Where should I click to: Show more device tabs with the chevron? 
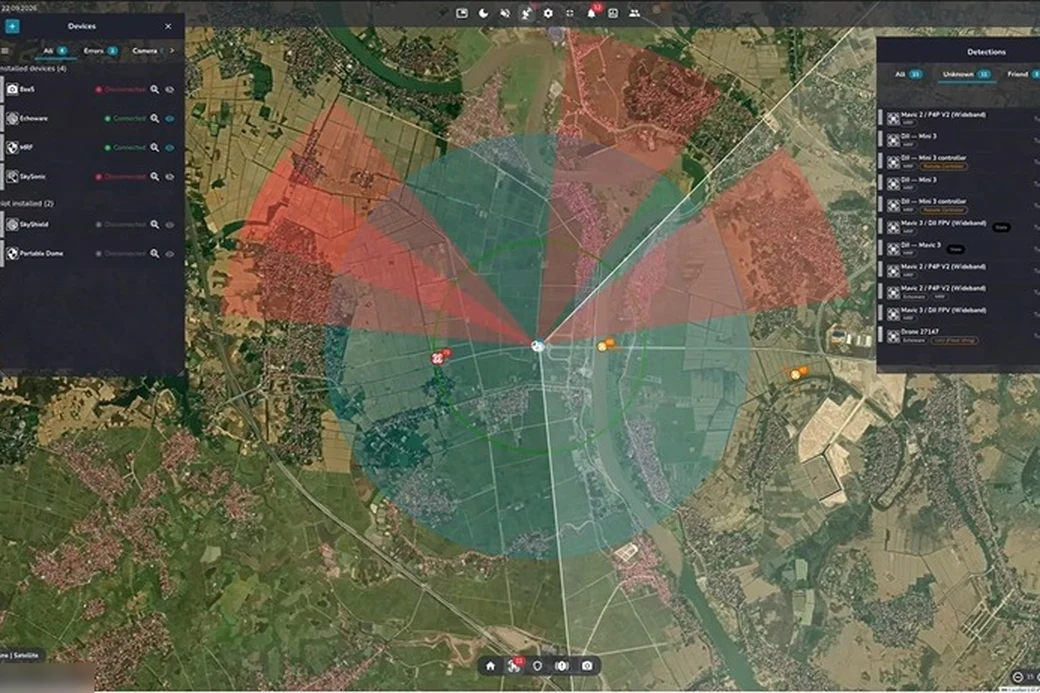click(172, 51)
